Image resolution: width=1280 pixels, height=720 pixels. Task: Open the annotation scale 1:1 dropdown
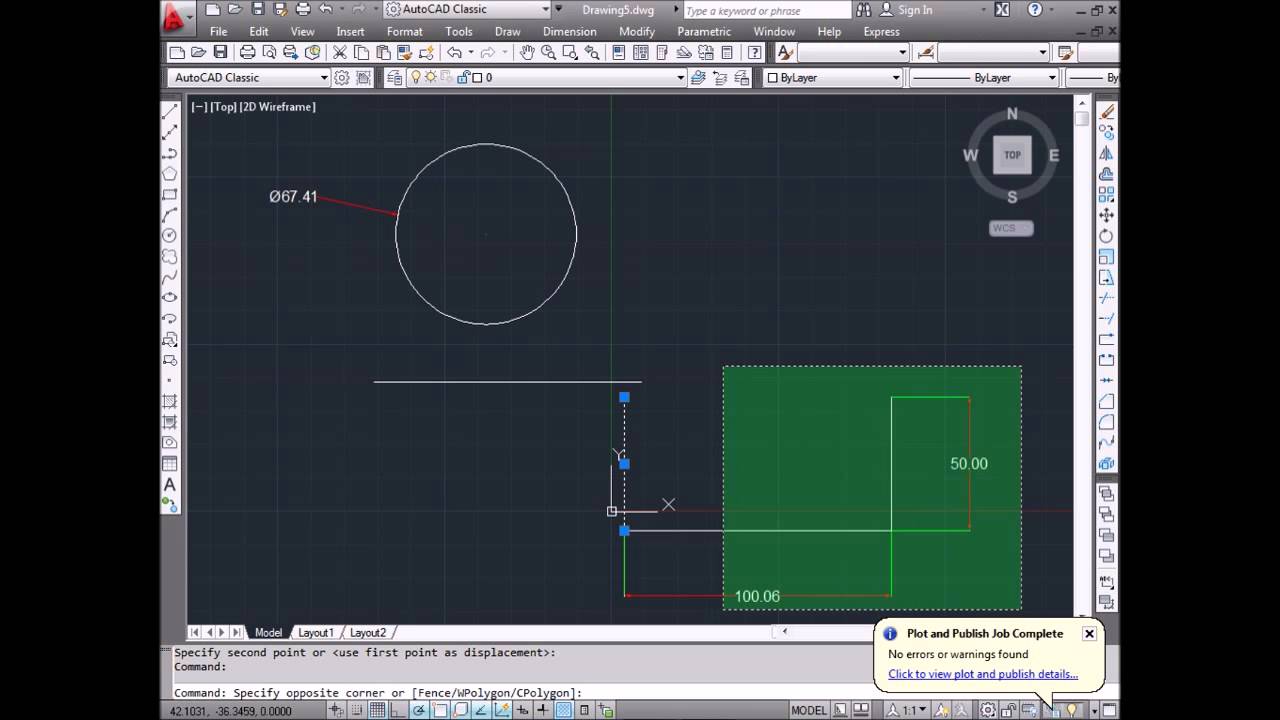913,710
